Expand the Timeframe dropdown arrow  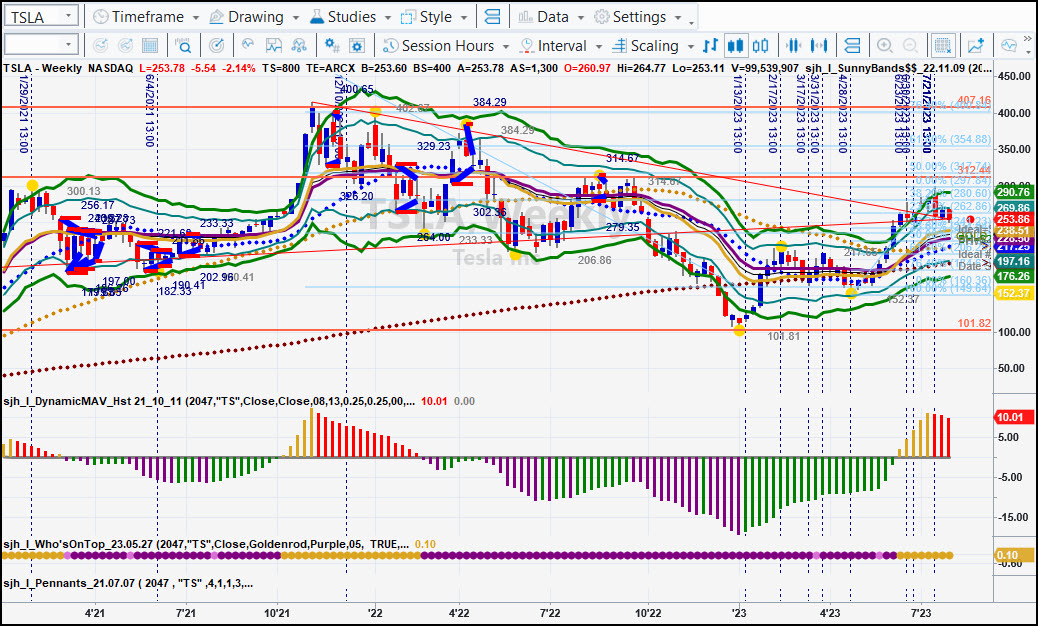(x=195, y=18)
